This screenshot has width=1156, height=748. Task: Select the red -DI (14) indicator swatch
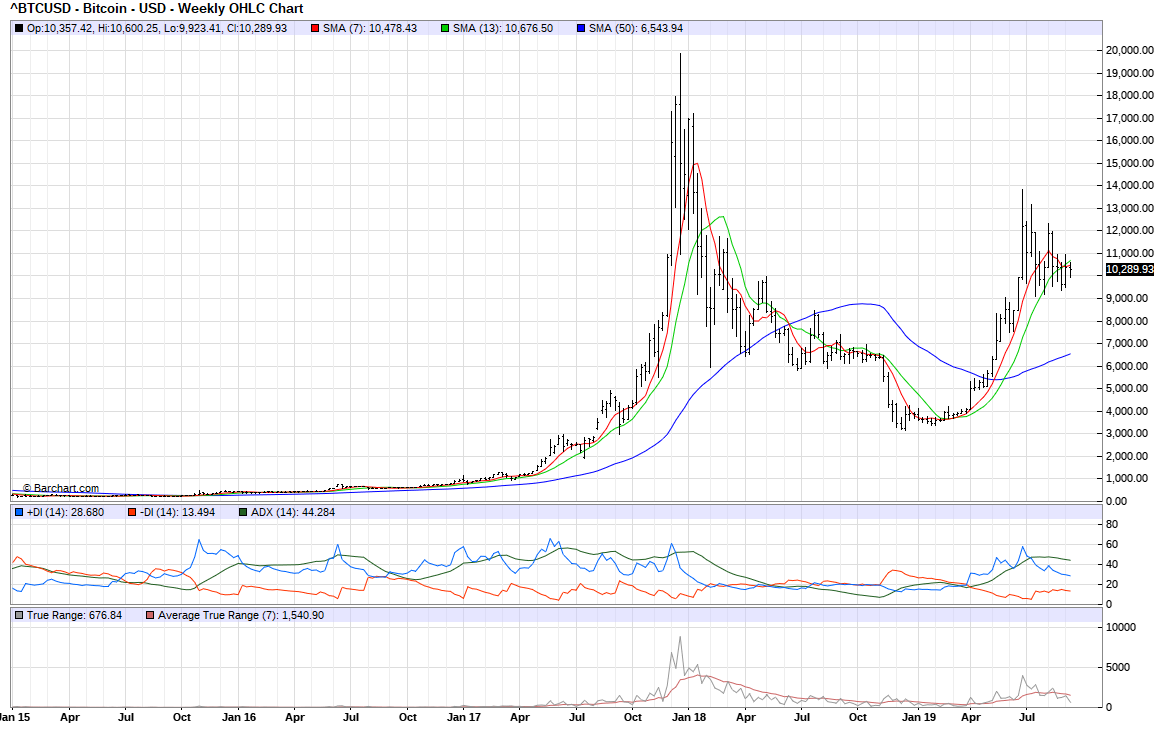point(132,513)
